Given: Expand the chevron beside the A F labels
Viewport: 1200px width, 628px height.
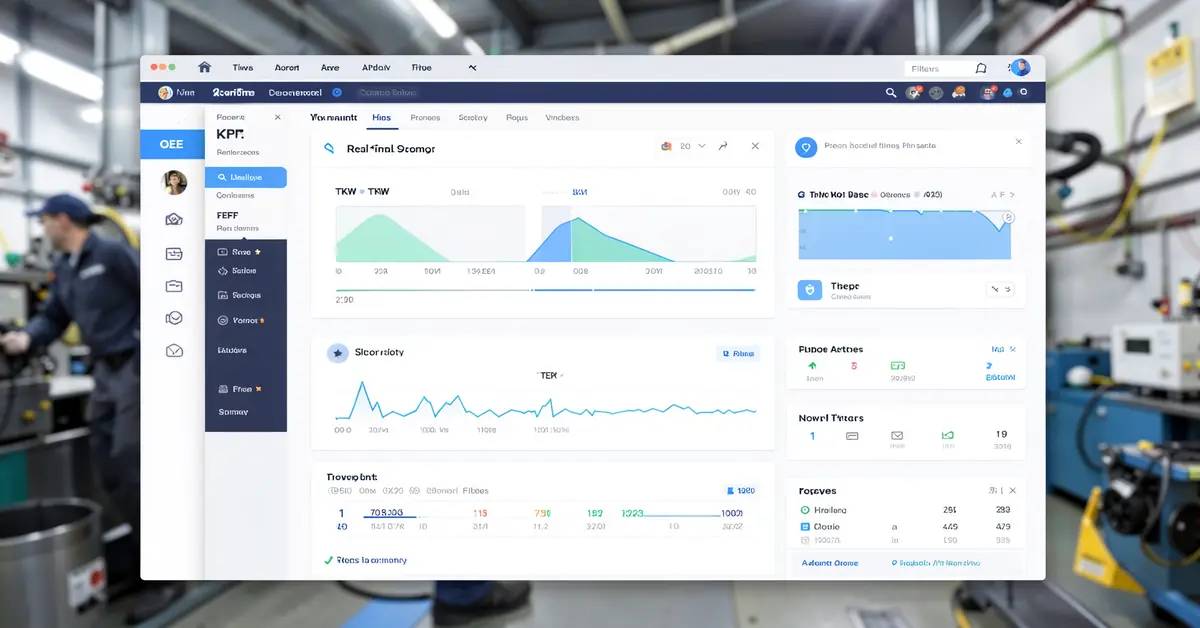Looking at the screenshot, I should point(1011,195).
